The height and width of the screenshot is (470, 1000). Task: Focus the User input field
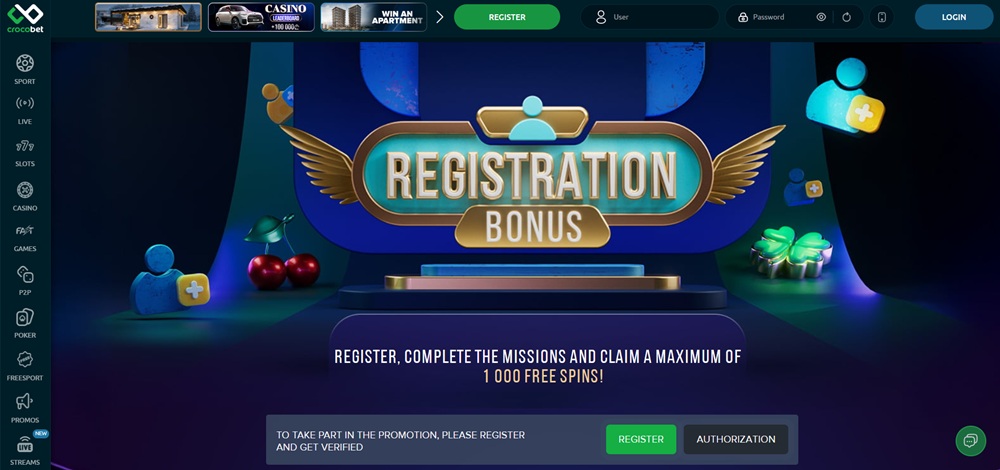tap(649, 17)
